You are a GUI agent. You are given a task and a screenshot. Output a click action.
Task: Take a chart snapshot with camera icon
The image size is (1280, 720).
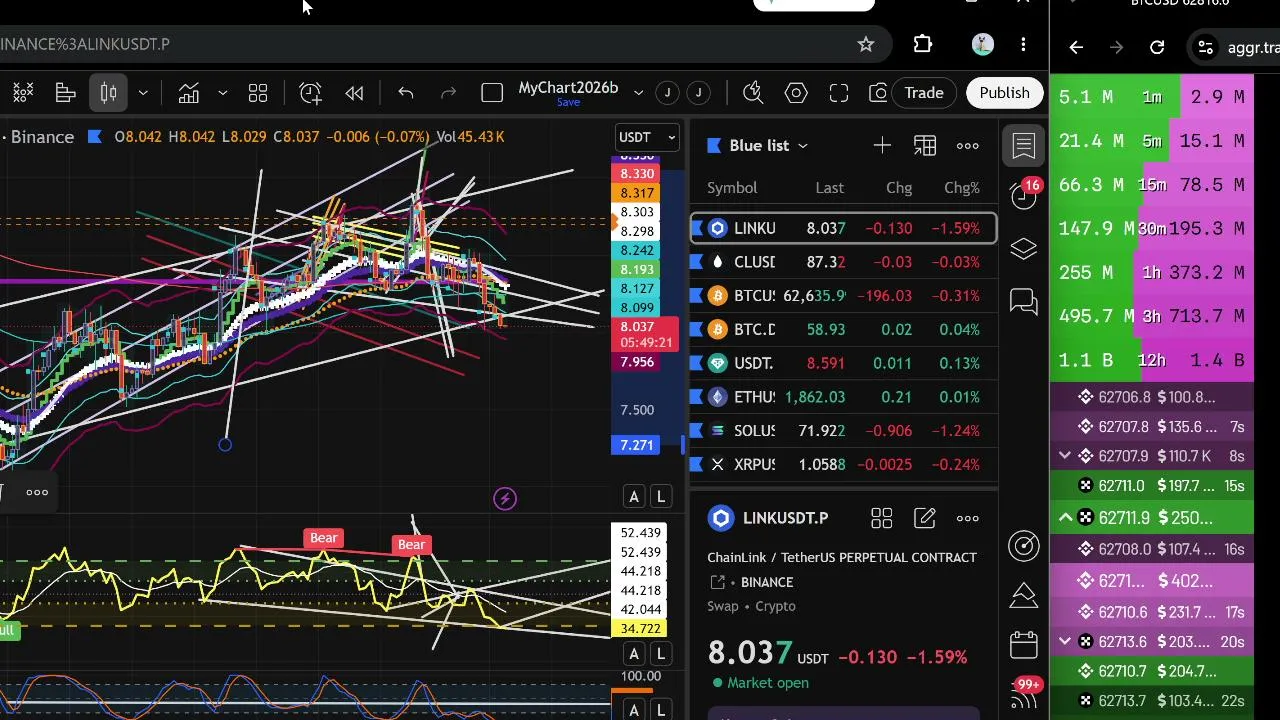tap(878, 93)
